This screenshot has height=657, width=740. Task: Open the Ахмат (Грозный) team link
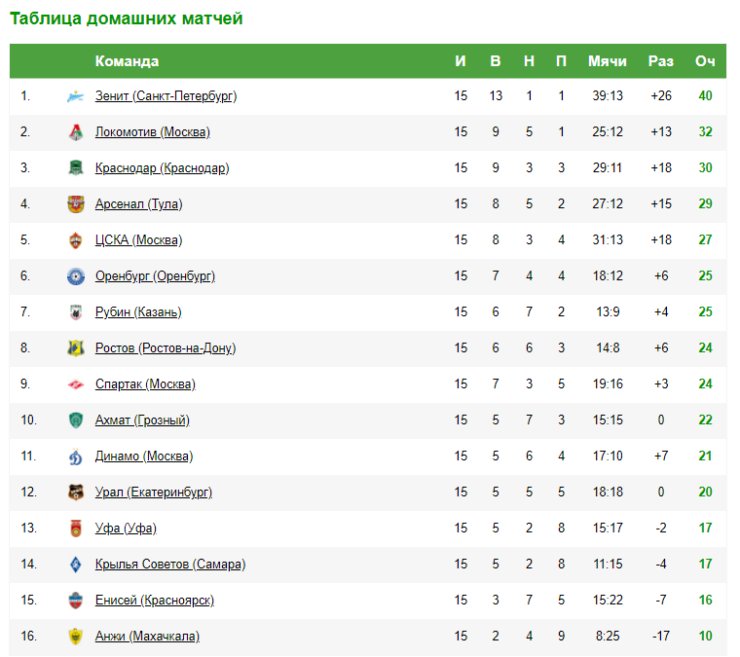(x=142, y=420)
